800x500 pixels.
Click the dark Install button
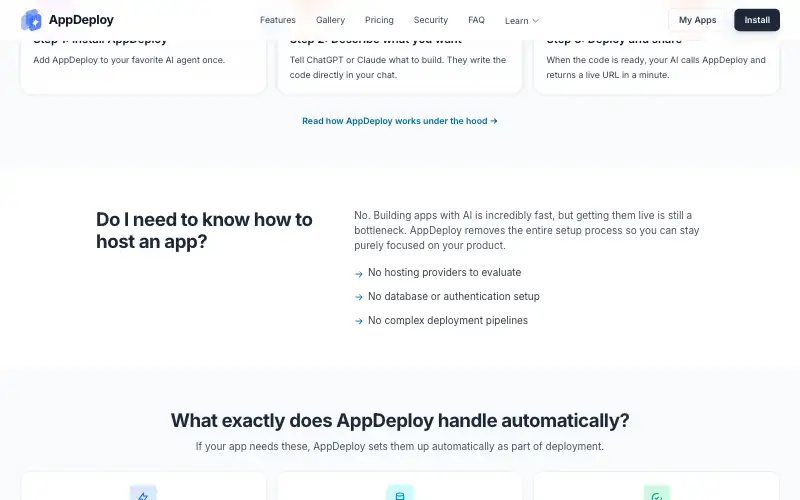pos(757,20)
